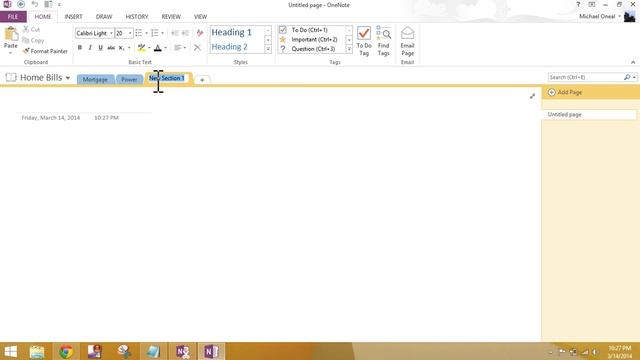Click the Paste clipboard icon
The image size is (640, 360).
tap(11, 34)
